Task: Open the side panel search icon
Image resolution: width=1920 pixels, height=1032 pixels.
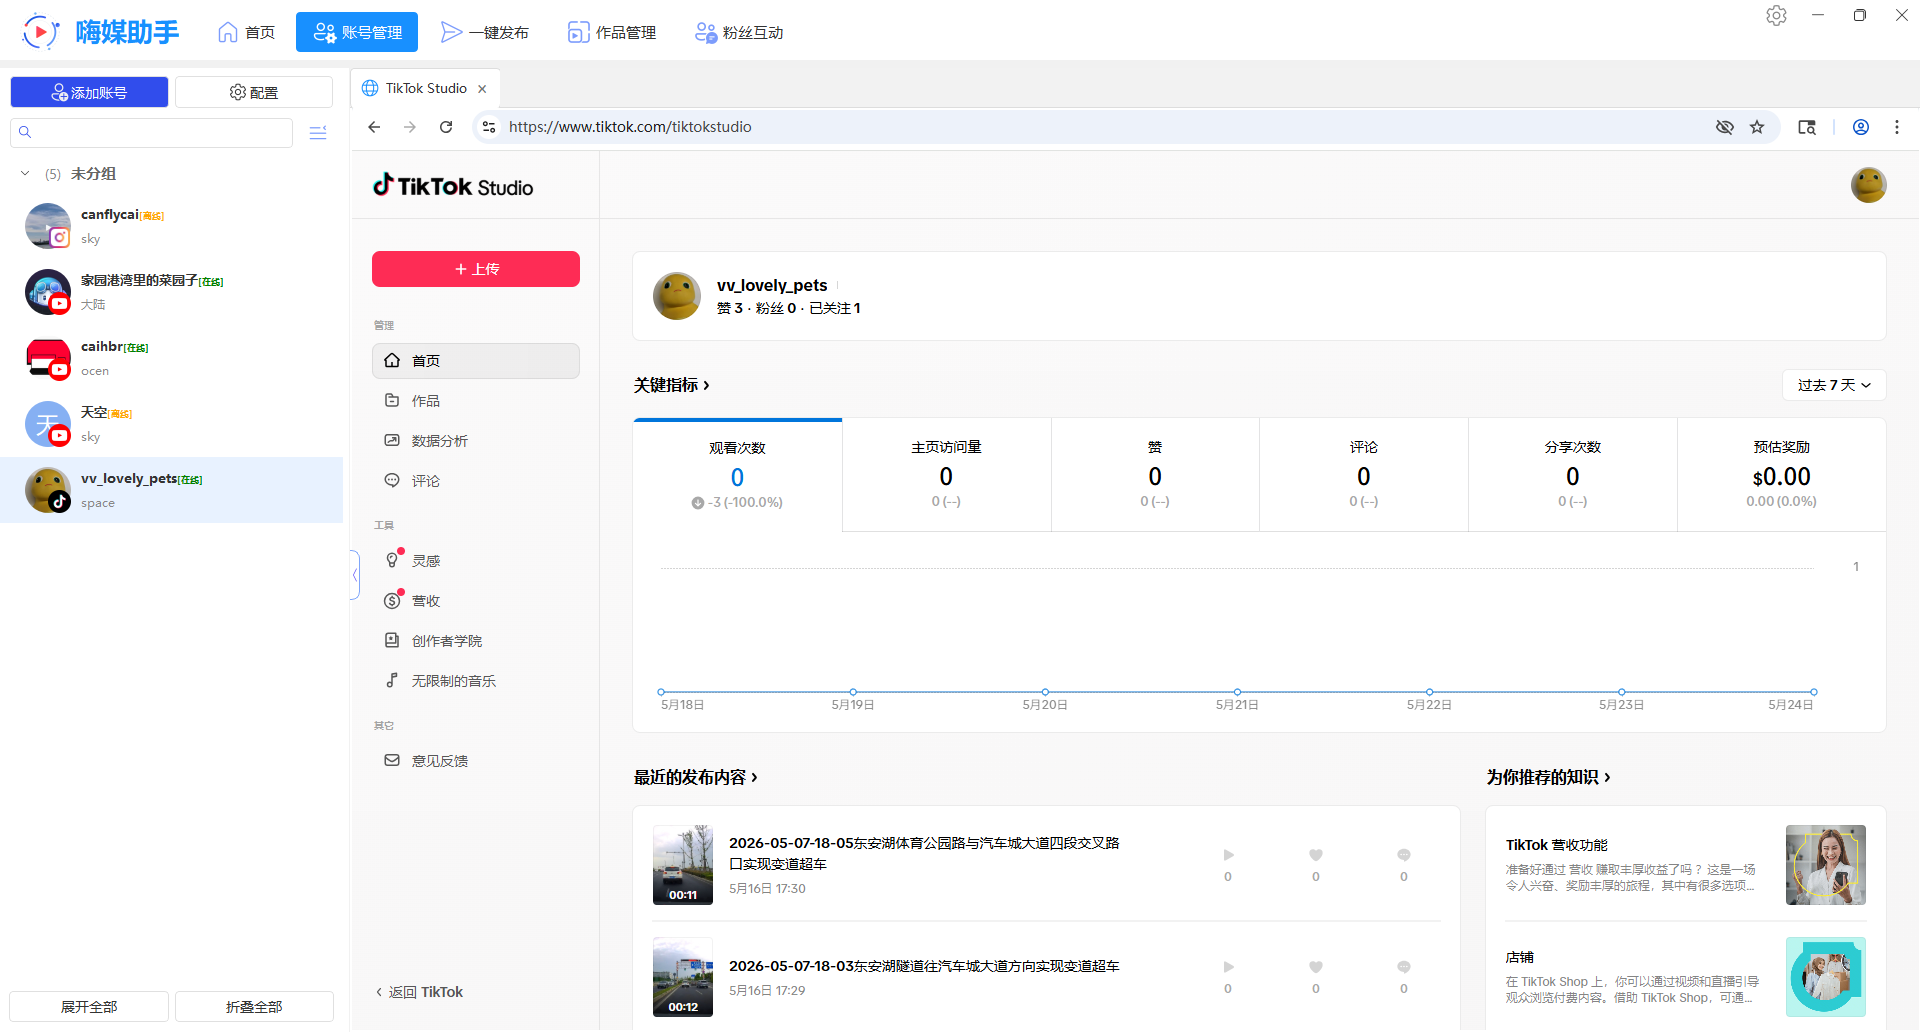Action: [1807, 127]
